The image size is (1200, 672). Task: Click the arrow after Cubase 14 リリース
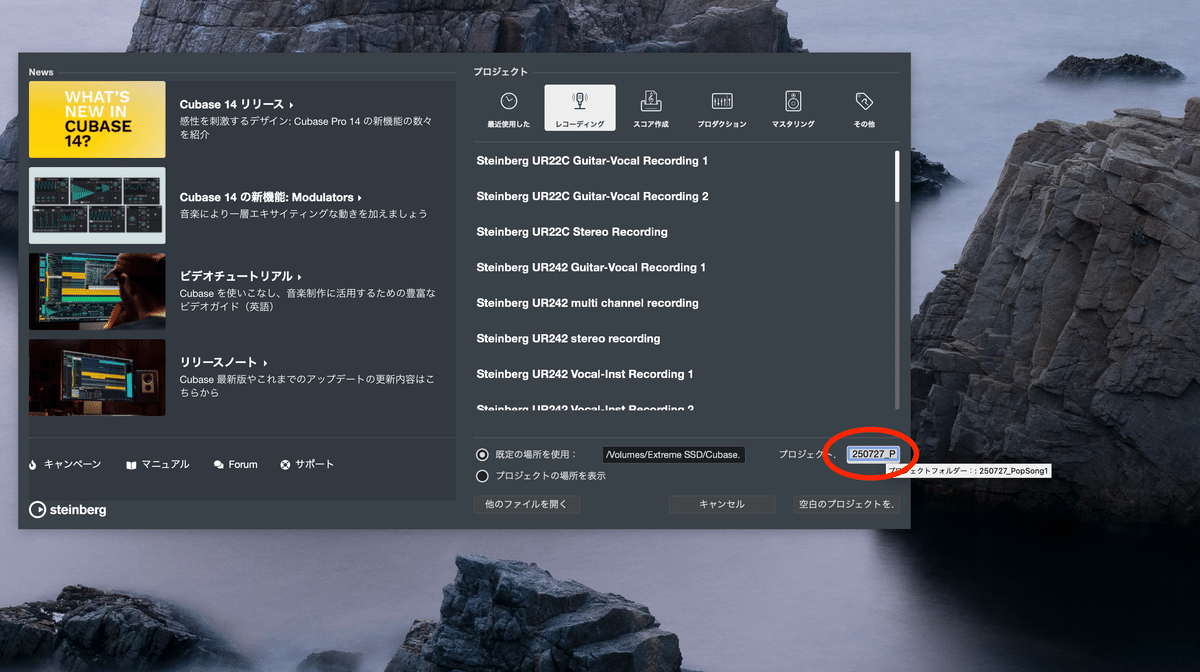(x=291, y=105)
